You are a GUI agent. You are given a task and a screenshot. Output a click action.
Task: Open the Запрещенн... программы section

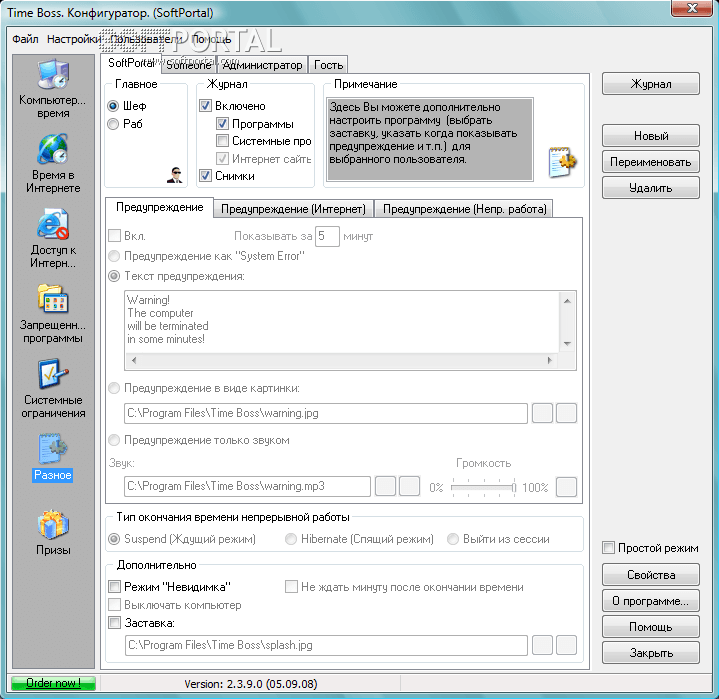pos(53,314)
